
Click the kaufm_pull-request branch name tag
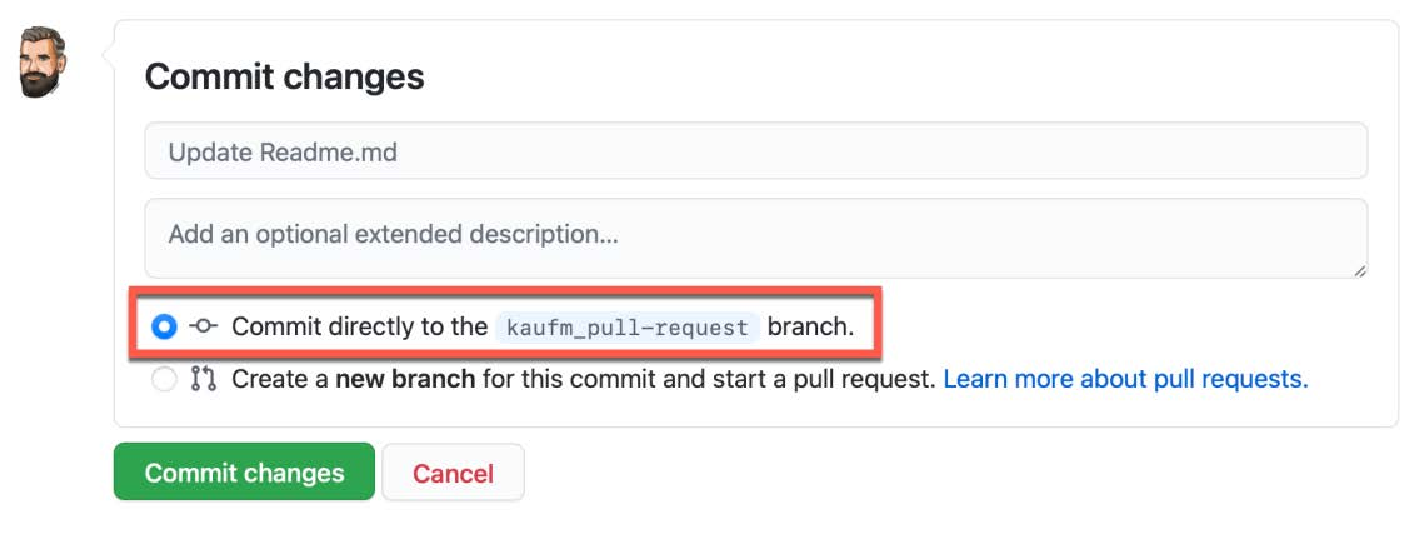pyautogui.click(x=628, y=327)
